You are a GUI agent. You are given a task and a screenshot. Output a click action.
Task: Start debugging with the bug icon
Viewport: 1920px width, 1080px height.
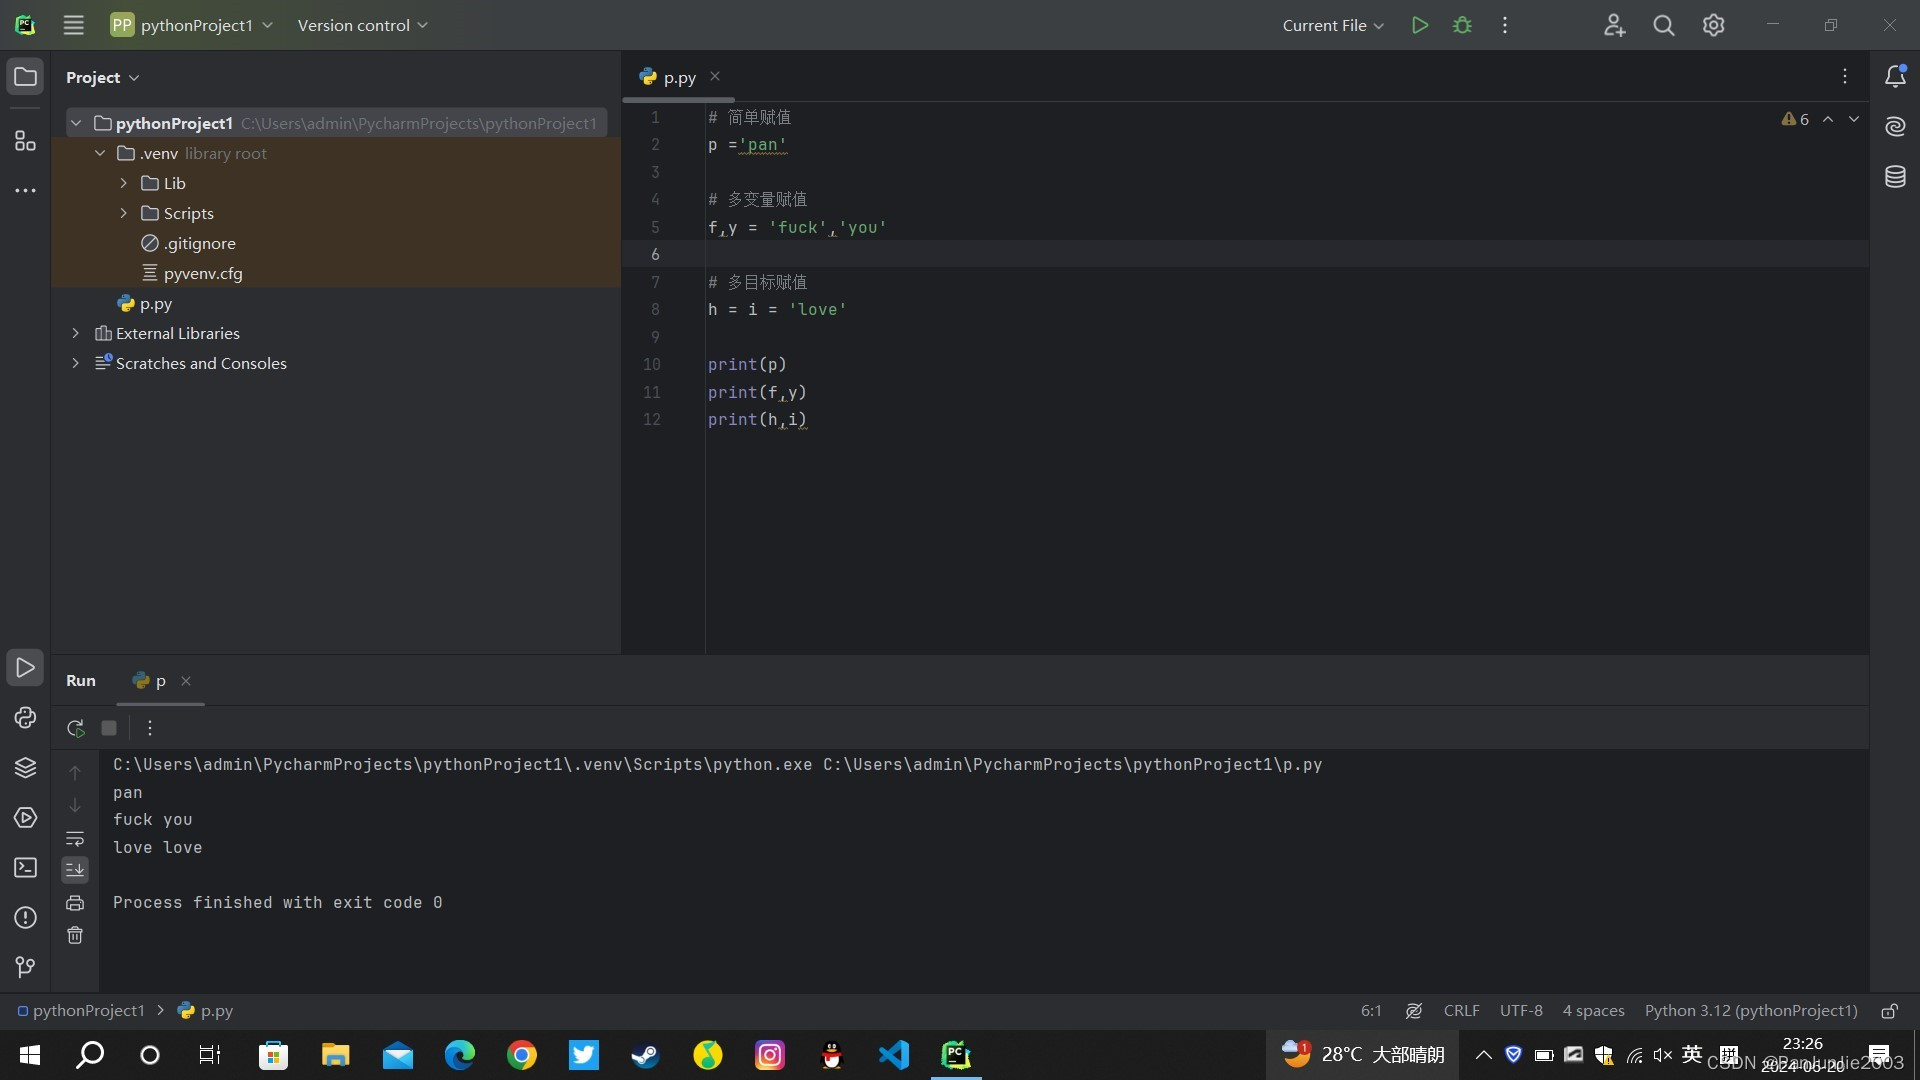(x=1462, y=25)
